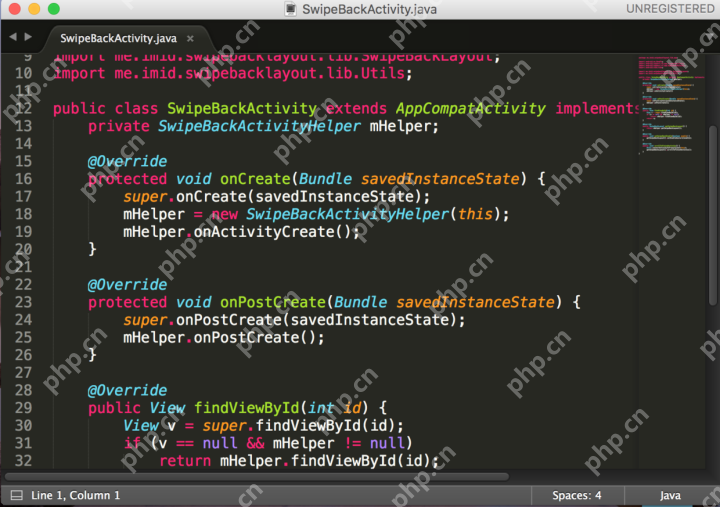The image size is (720, 507).
Task: Click the green window zoom button
Action: (53, 9)
